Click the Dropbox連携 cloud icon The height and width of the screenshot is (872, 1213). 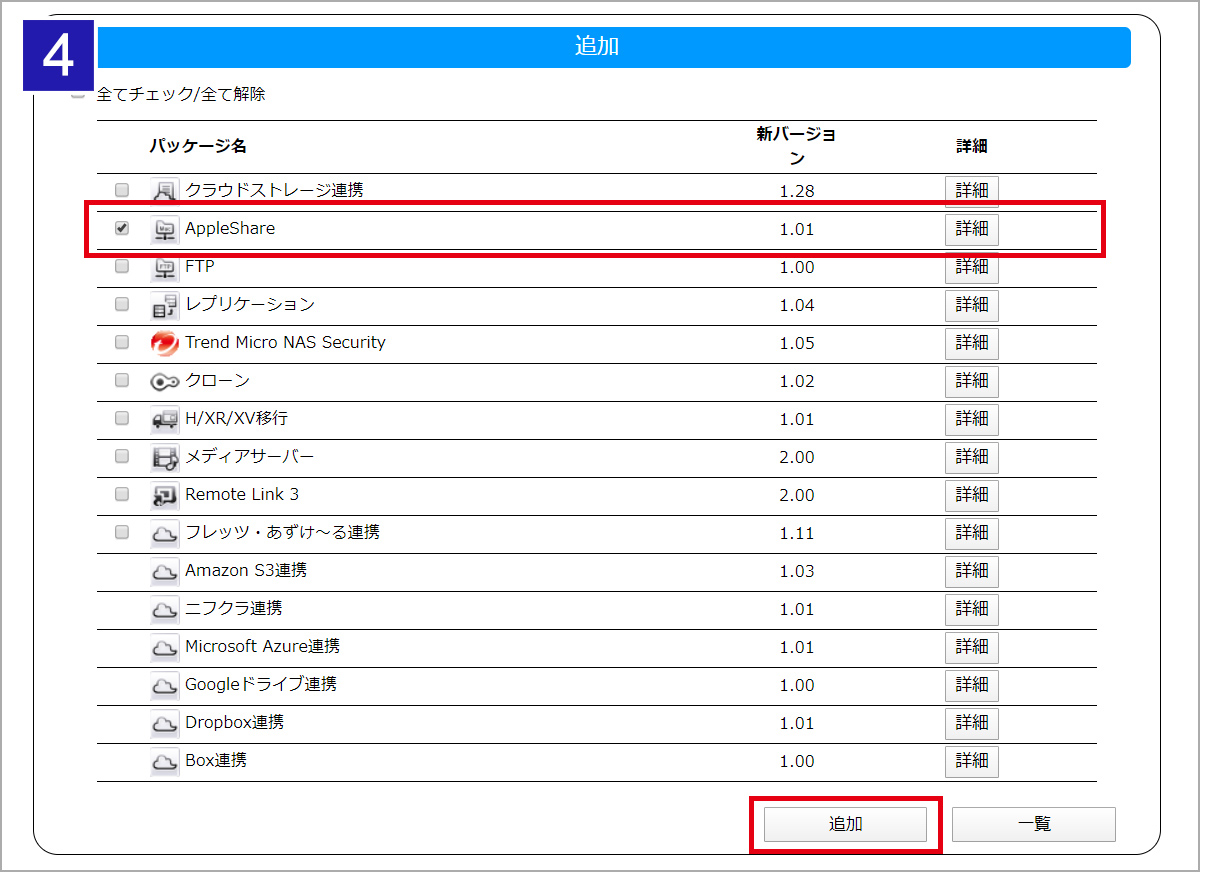pos(164,723)
